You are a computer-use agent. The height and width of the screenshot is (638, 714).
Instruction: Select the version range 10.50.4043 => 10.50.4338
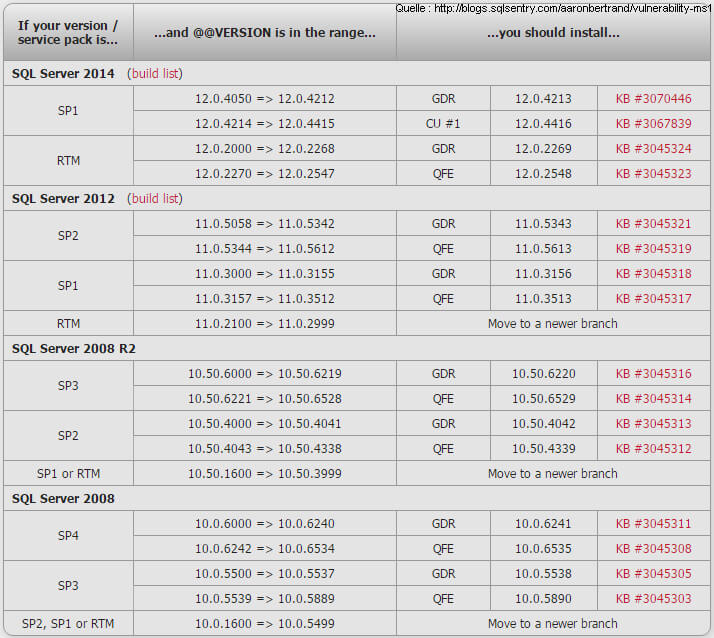[x=265, y=449]
